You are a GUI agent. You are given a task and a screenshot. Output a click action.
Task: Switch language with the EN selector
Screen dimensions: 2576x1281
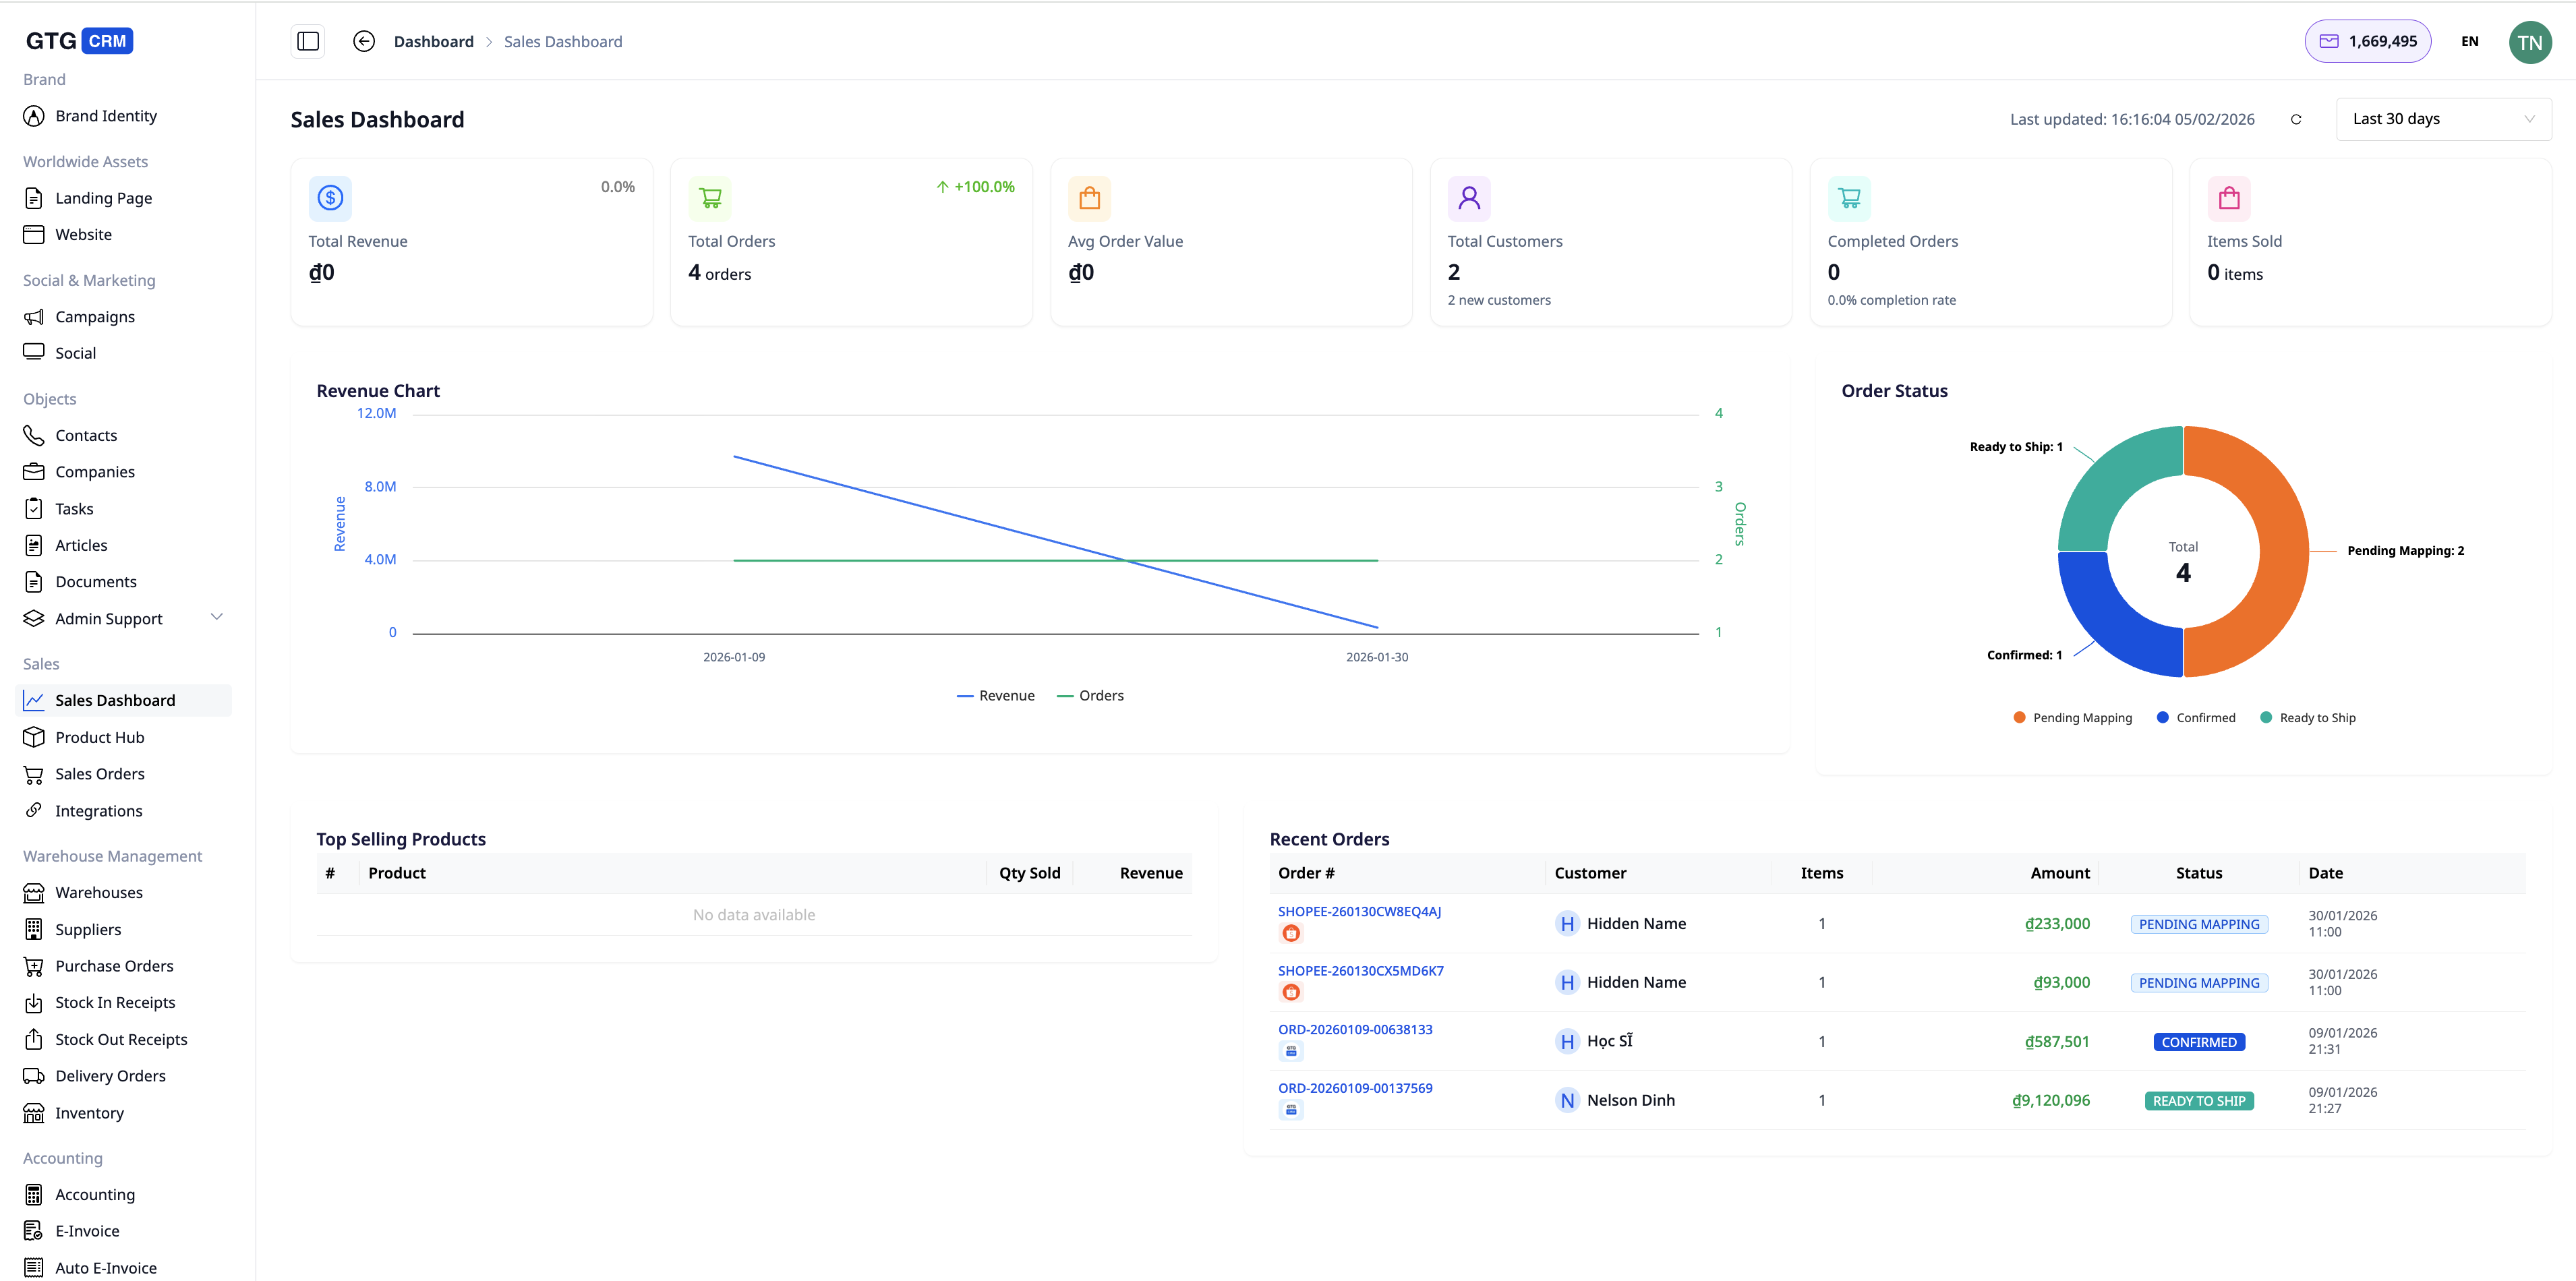[x=2469, y=41]
